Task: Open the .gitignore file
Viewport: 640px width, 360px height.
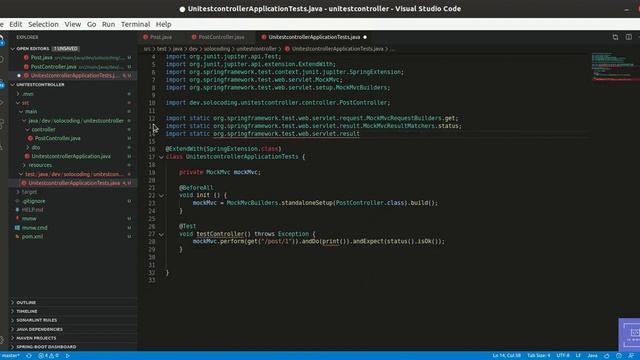Action: coord(33,201)
